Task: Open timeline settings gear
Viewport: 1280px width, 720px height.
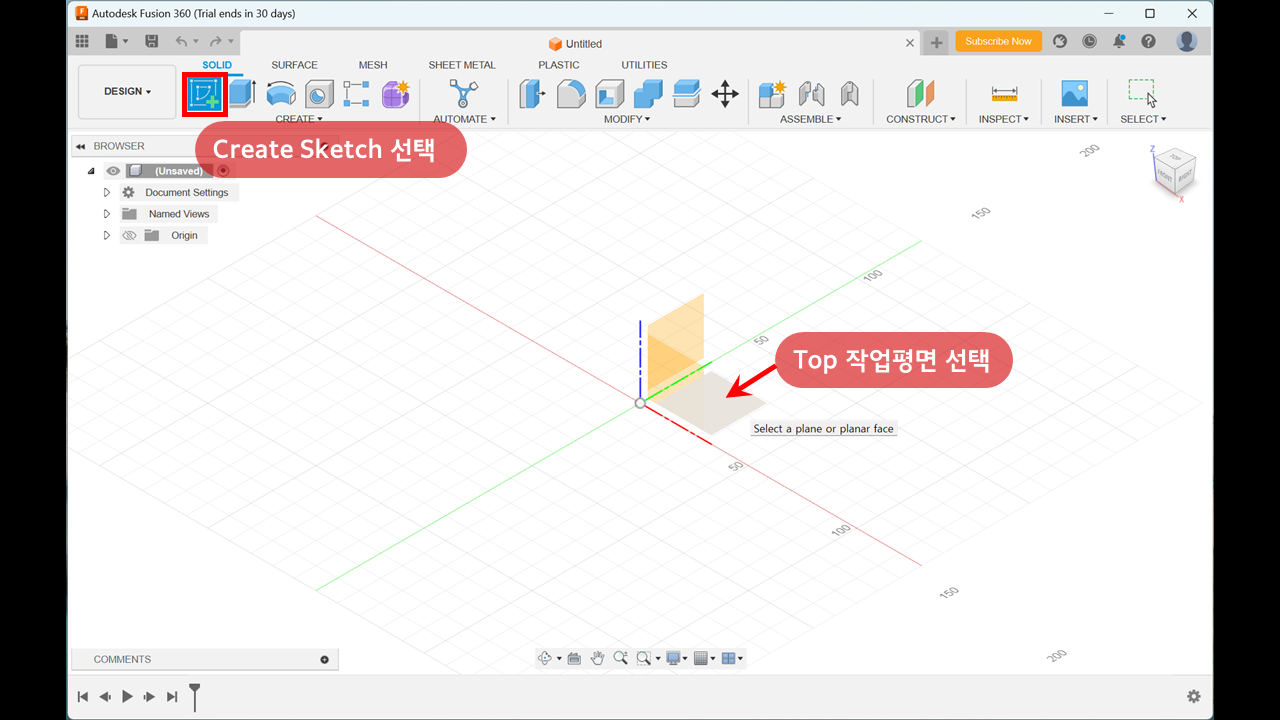Action: tap(1193, 696)
